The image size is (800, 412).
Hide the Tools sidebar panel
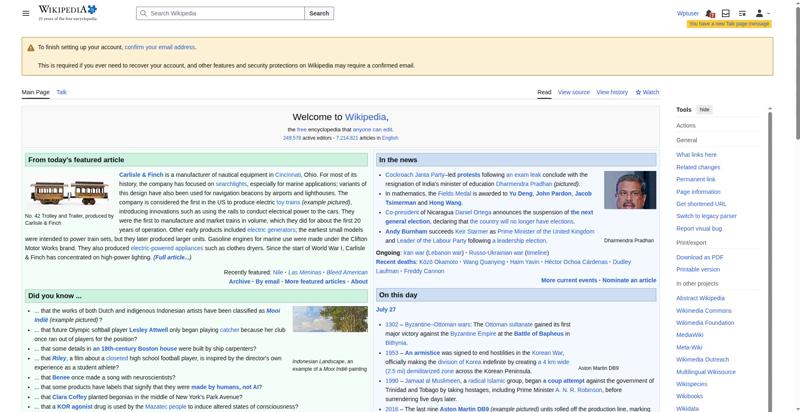tap(704, 110)
